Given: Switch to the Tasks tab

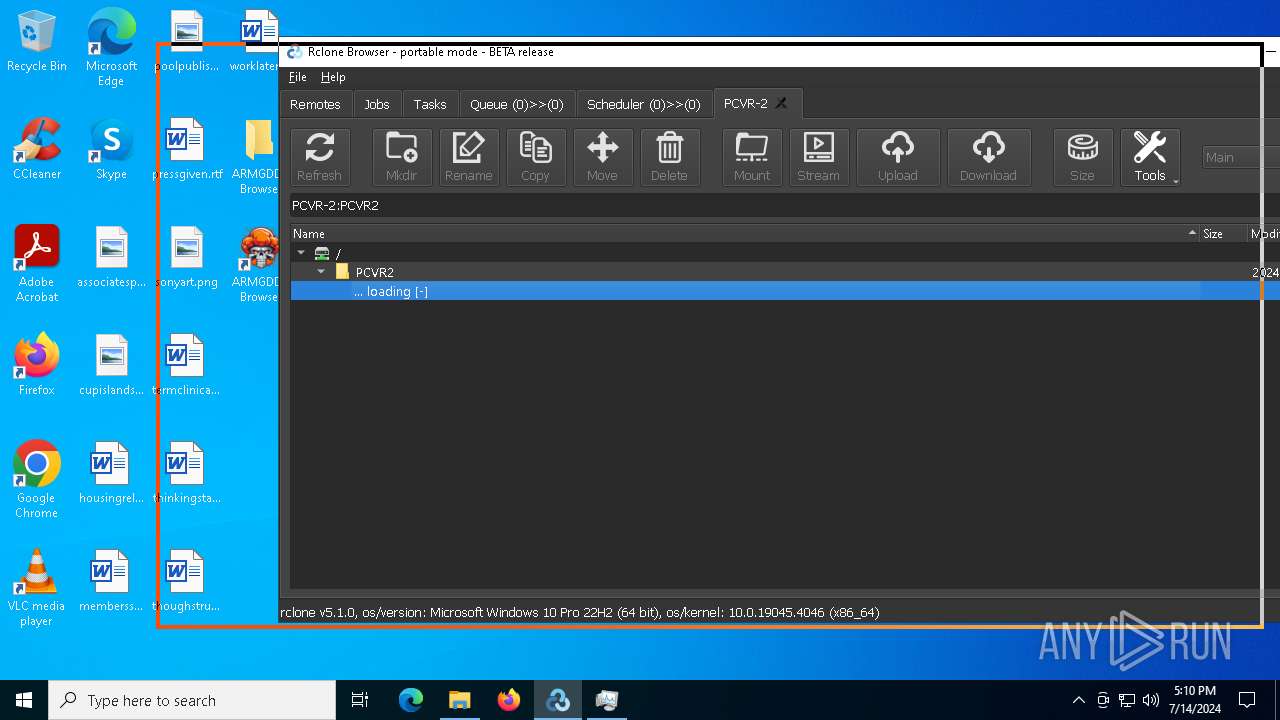Looking at the screenshot, I should tap(430, 104).
